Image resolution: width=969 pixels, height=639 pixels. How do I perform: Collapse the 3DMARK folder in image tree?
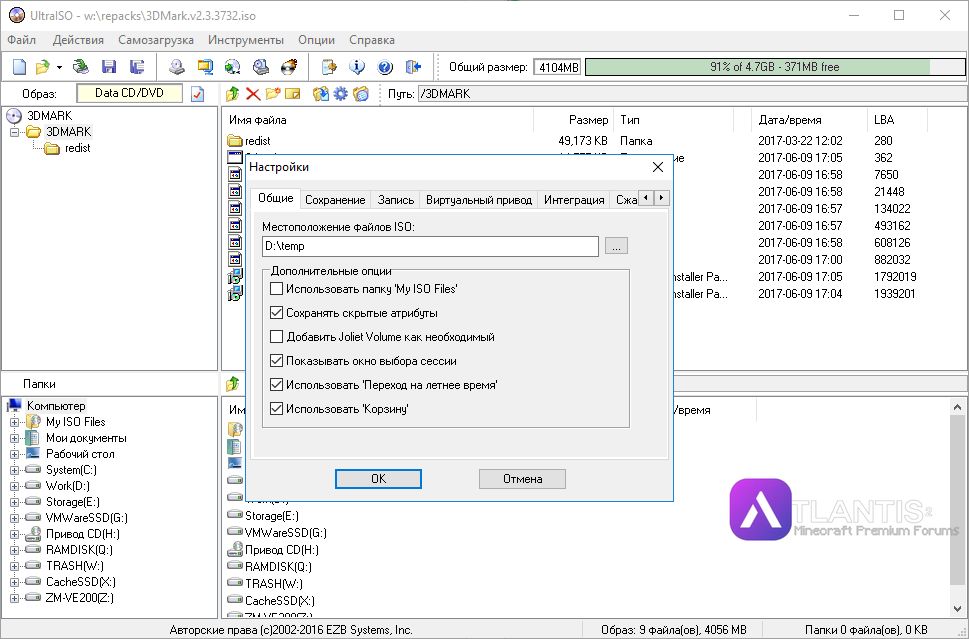click(14, 132)
